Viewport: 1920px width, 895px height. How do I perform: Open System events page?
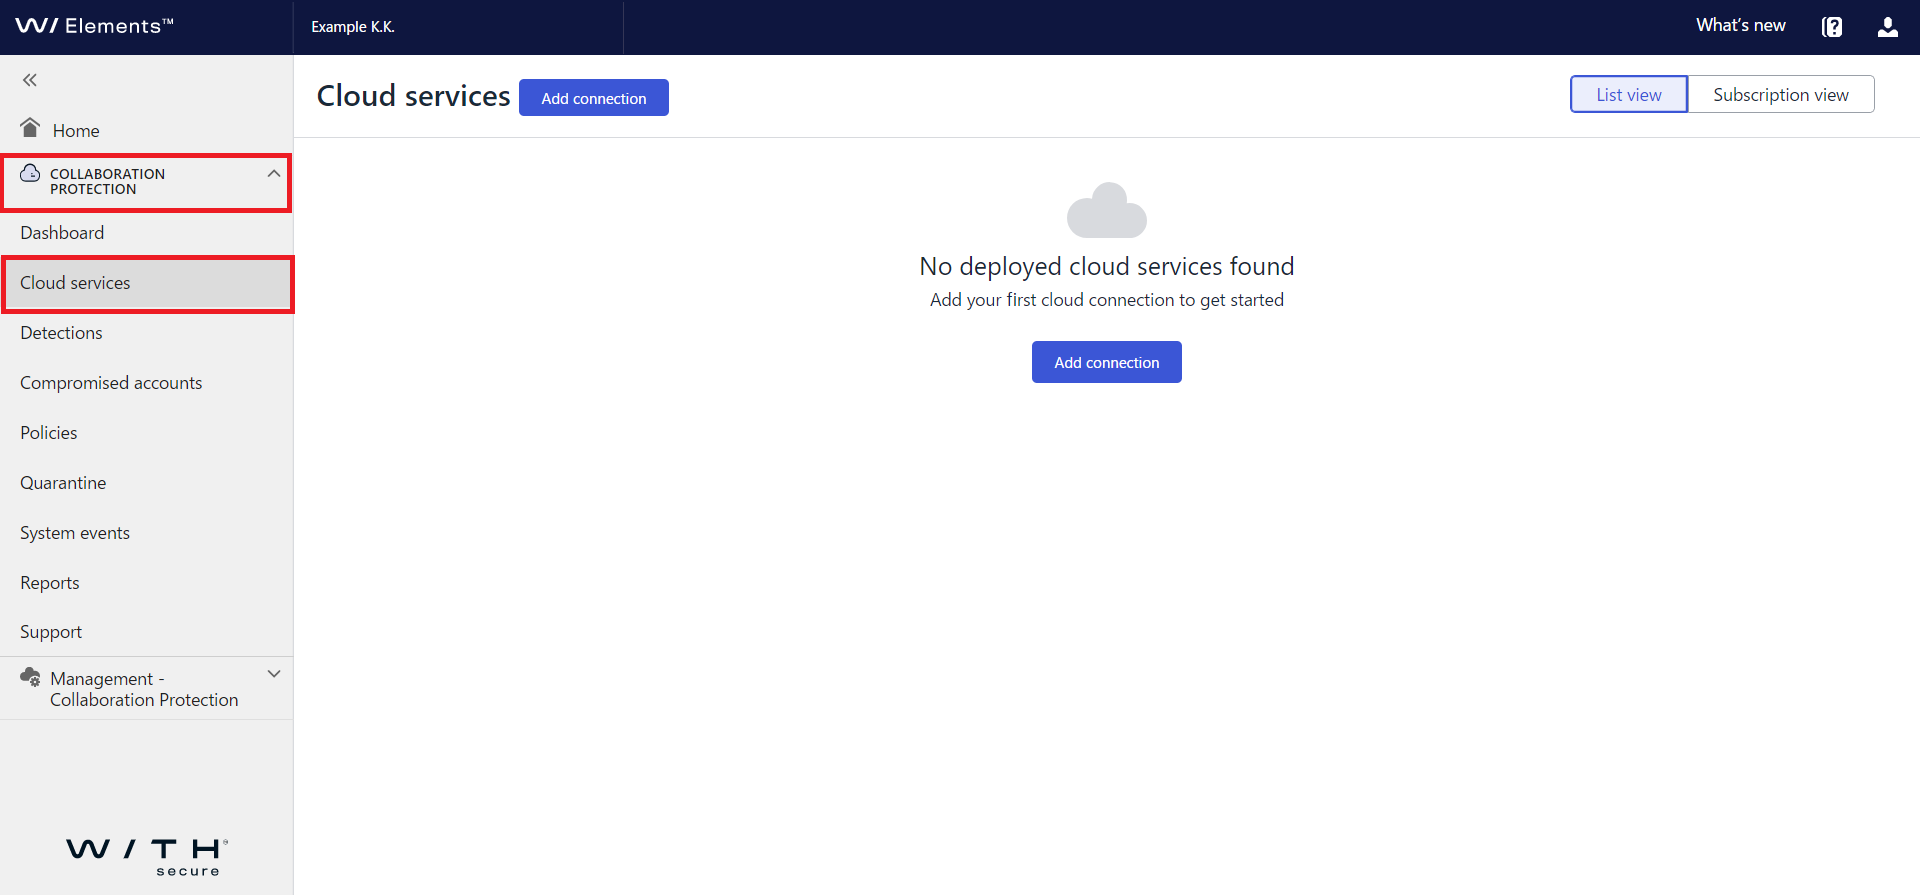coord(75,533)
